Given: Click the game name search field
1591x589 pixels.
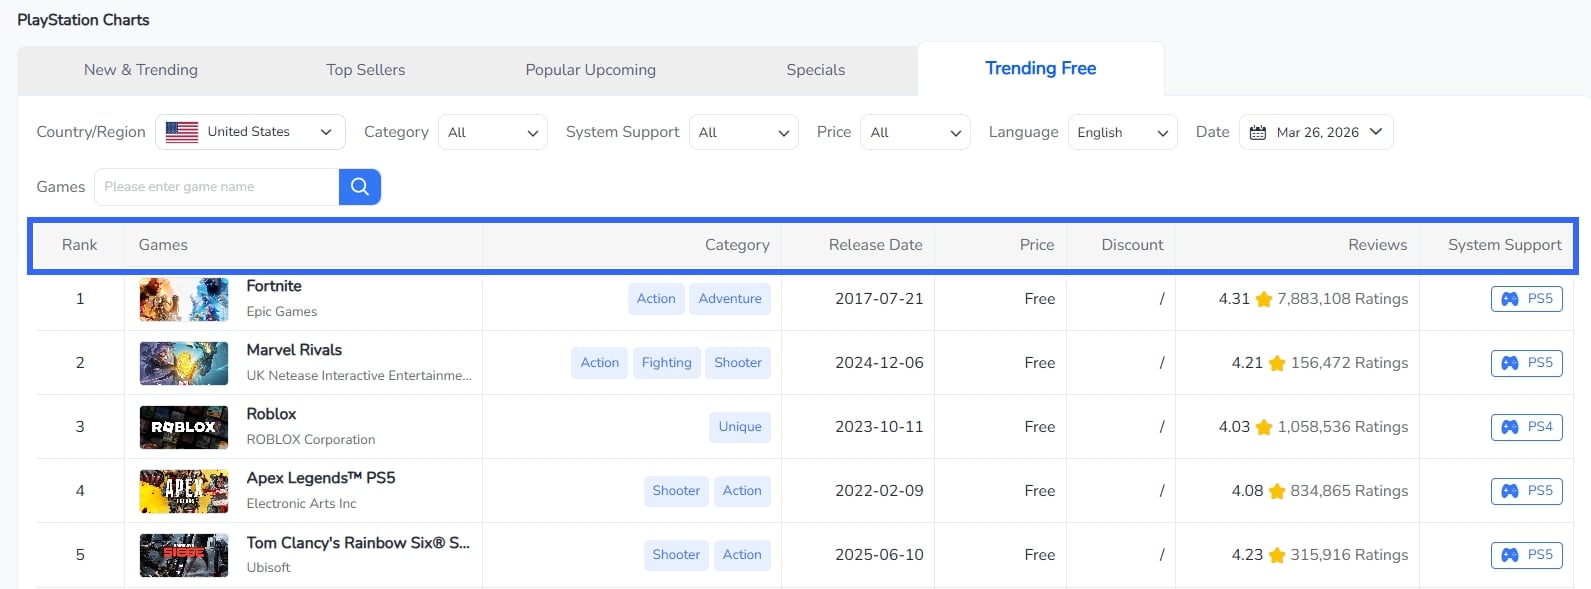Looking at the screenshot, I should pos(217,187).
